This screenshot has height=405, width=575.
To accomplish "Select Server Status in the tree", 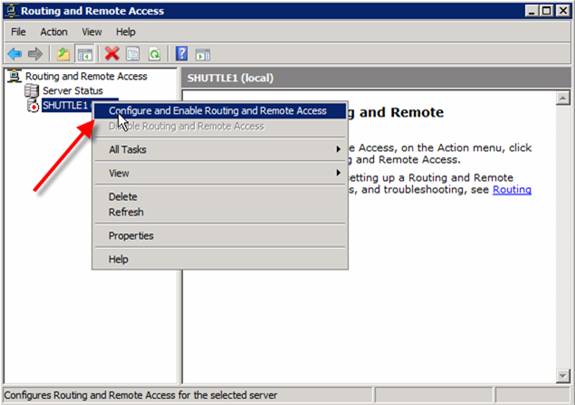I will [x=73, y=91].
